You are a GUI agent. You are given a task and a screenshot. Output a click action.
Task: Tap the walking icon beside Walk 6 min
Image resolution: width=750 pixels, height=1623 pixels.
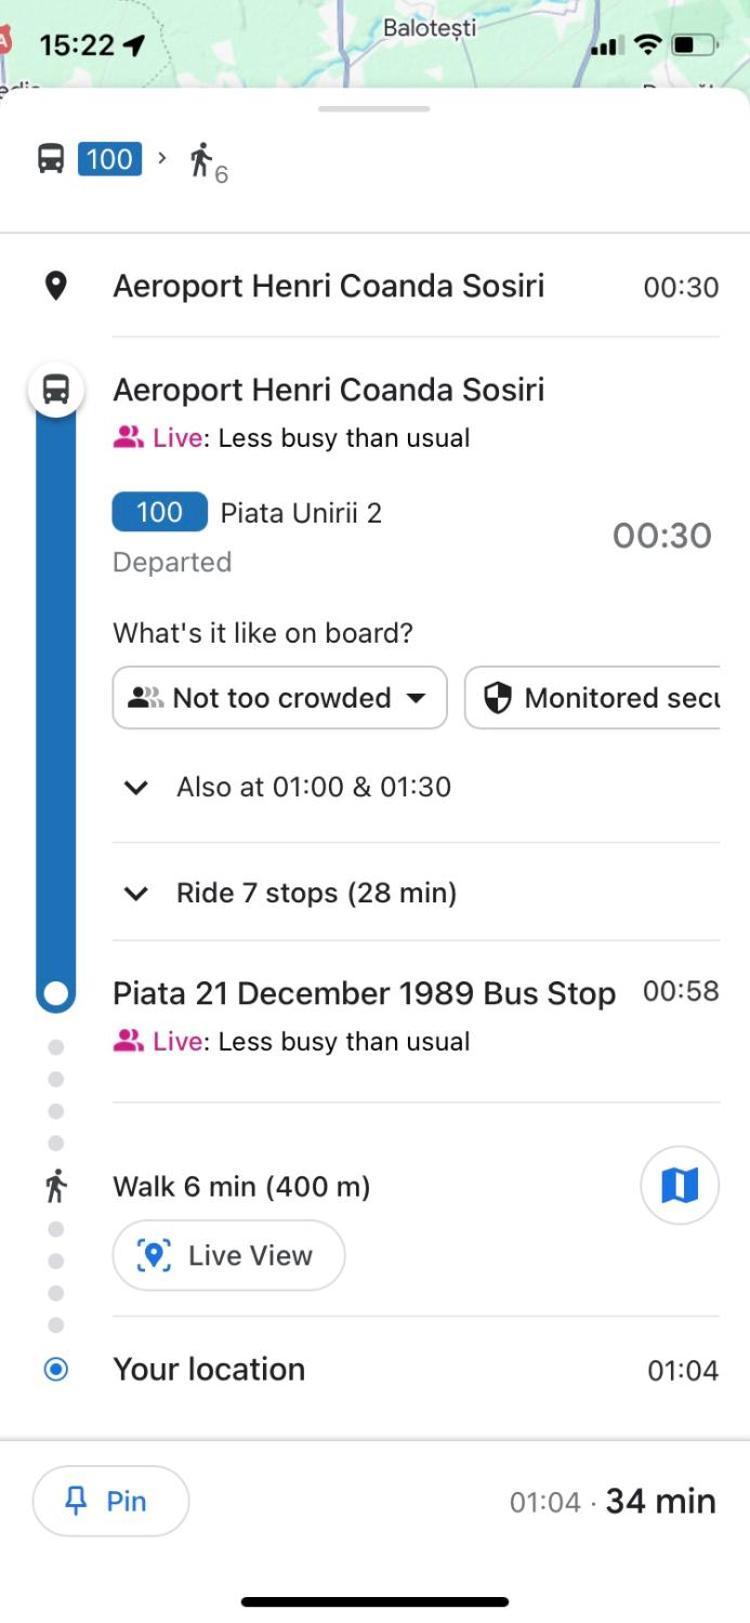click(56, 1186)
